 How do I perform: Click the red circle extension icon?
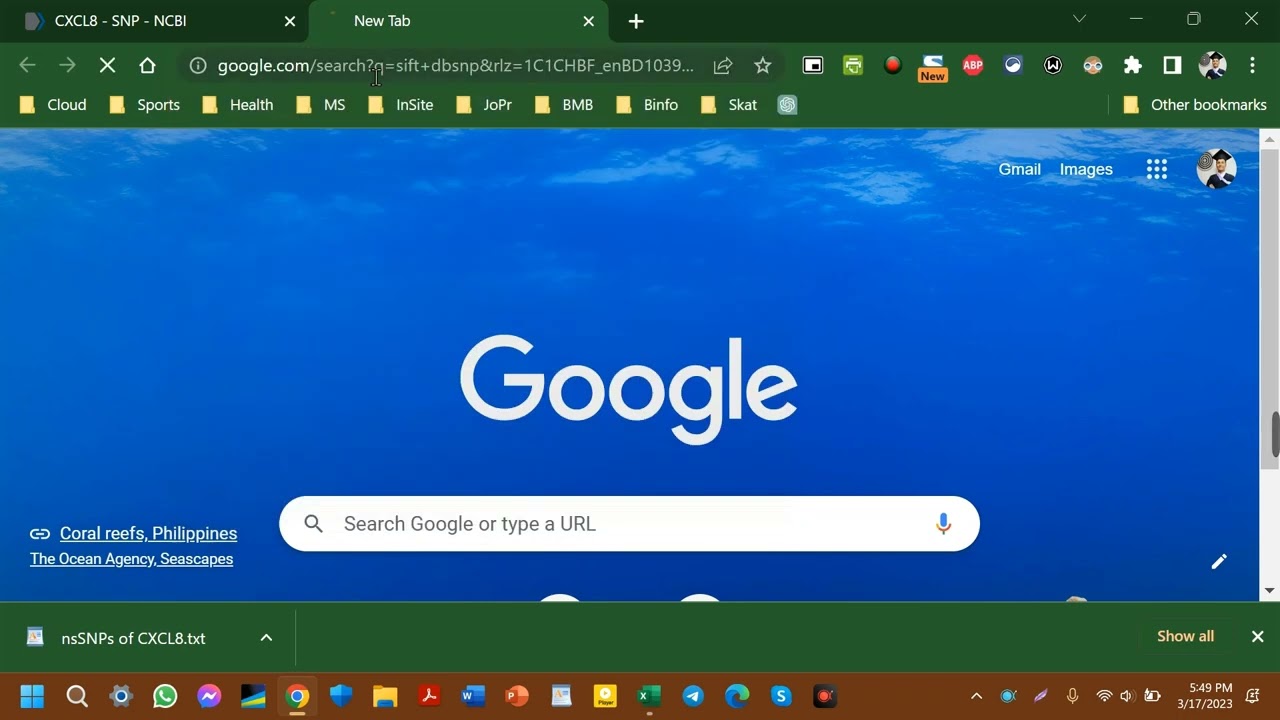[x=893, y=65]
